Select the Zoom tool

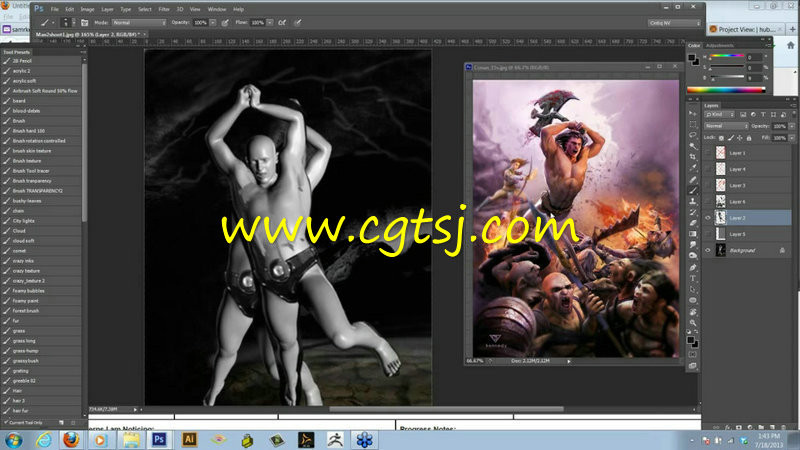point(692,322)
